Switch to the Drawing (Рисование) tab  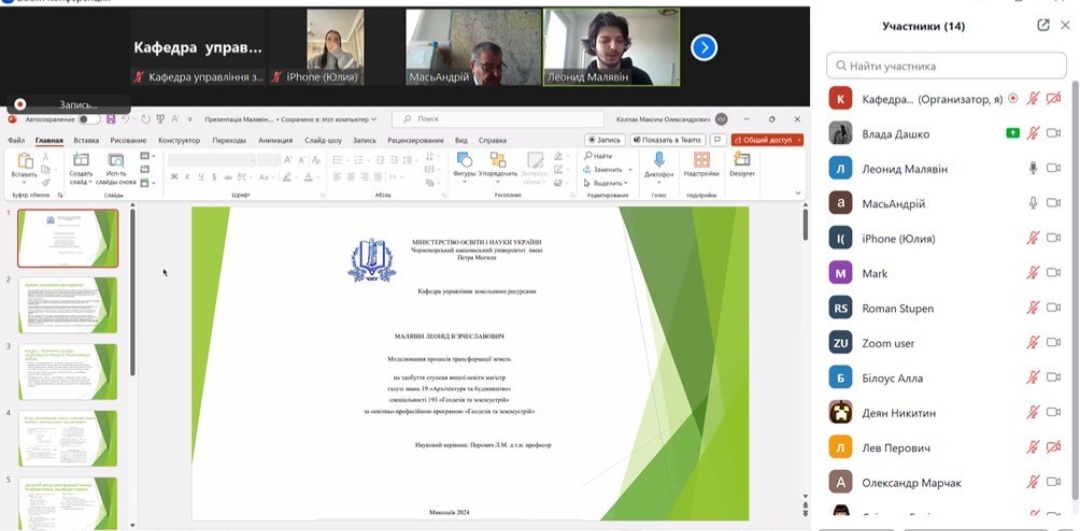click(x=128, y=140)
